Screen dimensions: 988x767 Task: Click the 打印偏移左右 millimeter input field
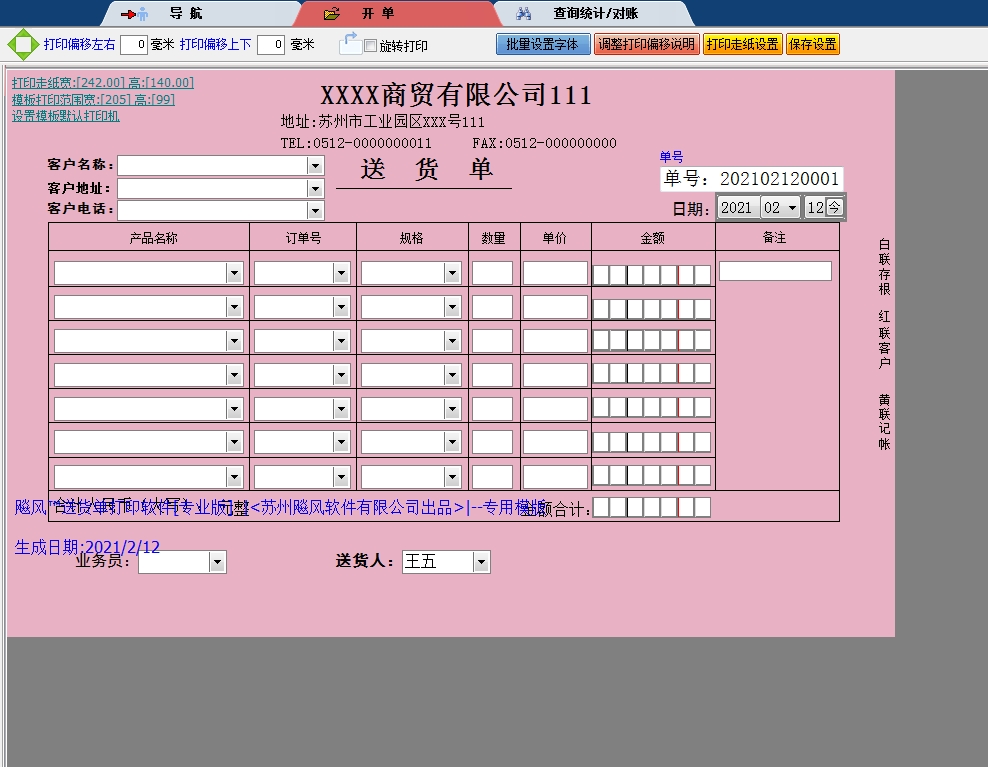click(134, 45)
